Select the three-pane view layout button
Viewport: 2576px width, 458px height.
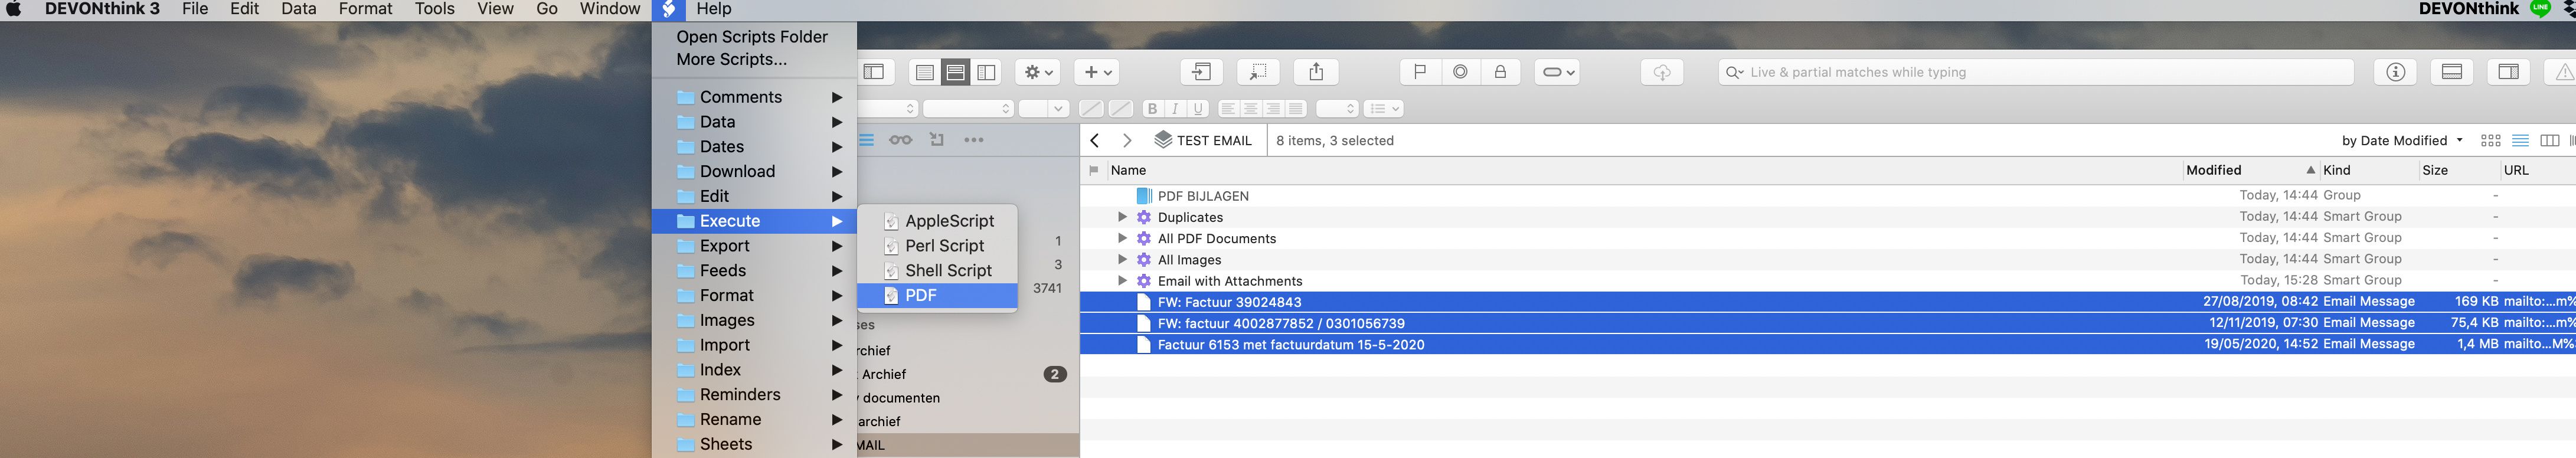click(987, 72)
